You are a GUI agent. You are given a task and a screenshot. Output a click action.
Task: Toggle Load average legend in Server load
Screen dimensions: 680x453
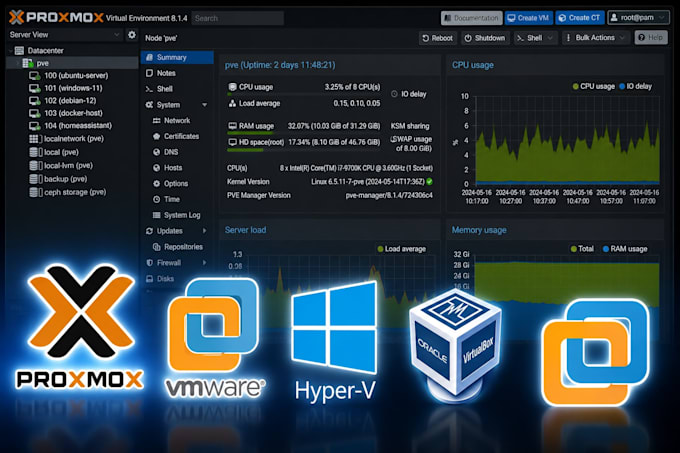pyautogui.click(x=402, y=249)
